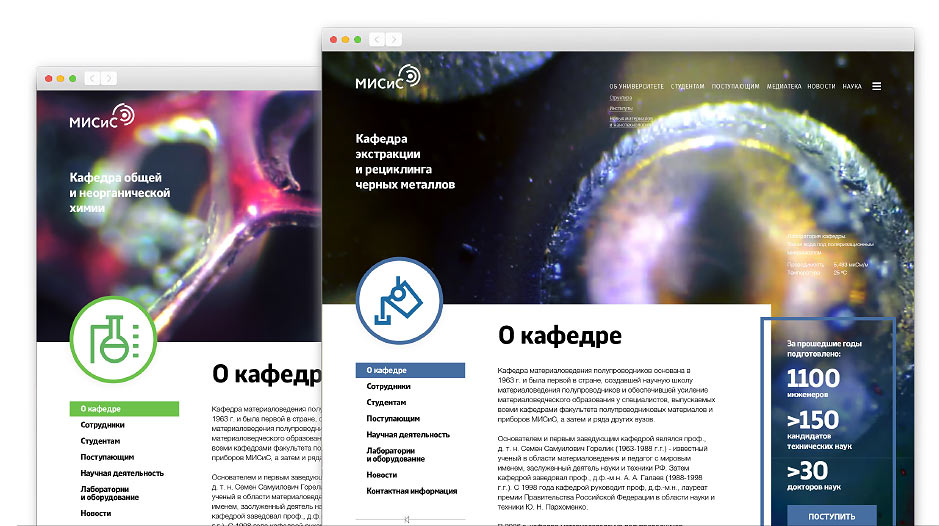Select highlighted green 'О кафедре' sidebar item
This screenshot has width=939, height=526.
(124, 409)
